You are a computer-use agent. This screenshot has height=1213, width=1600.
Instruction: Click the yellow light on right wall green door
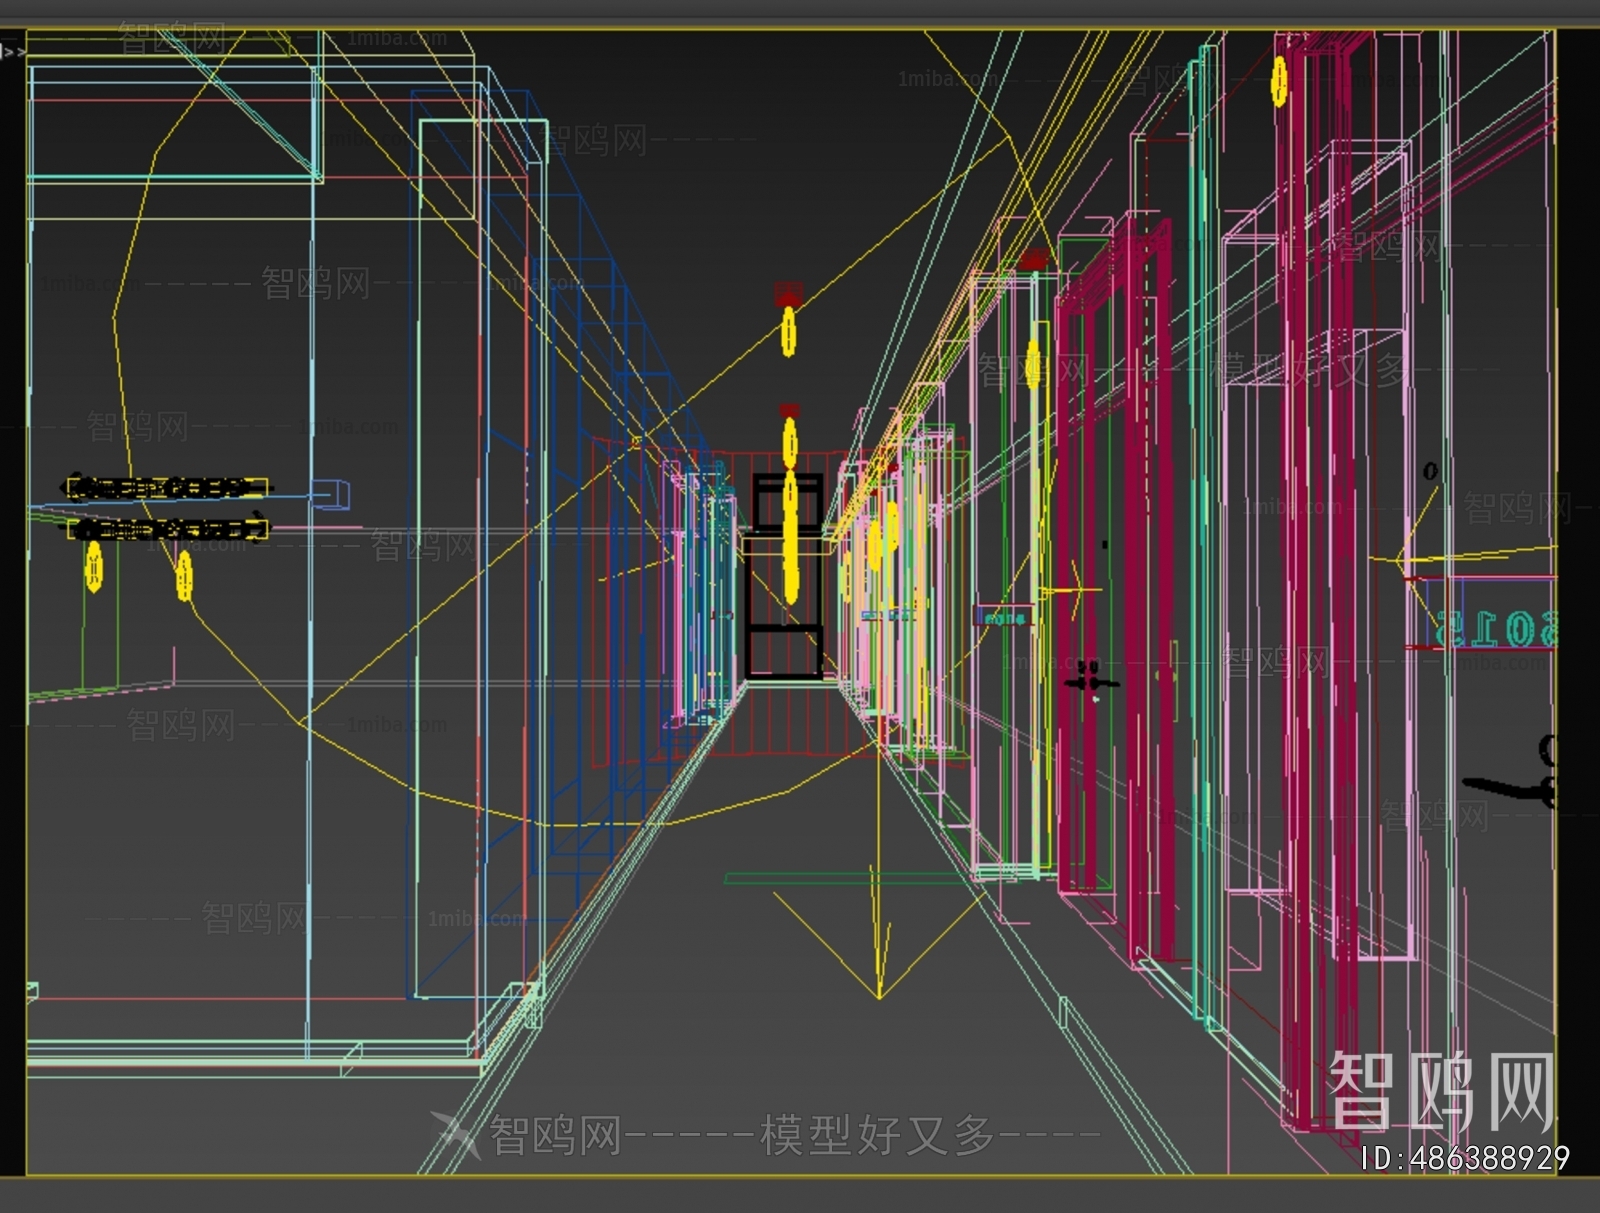point(1033,365)
